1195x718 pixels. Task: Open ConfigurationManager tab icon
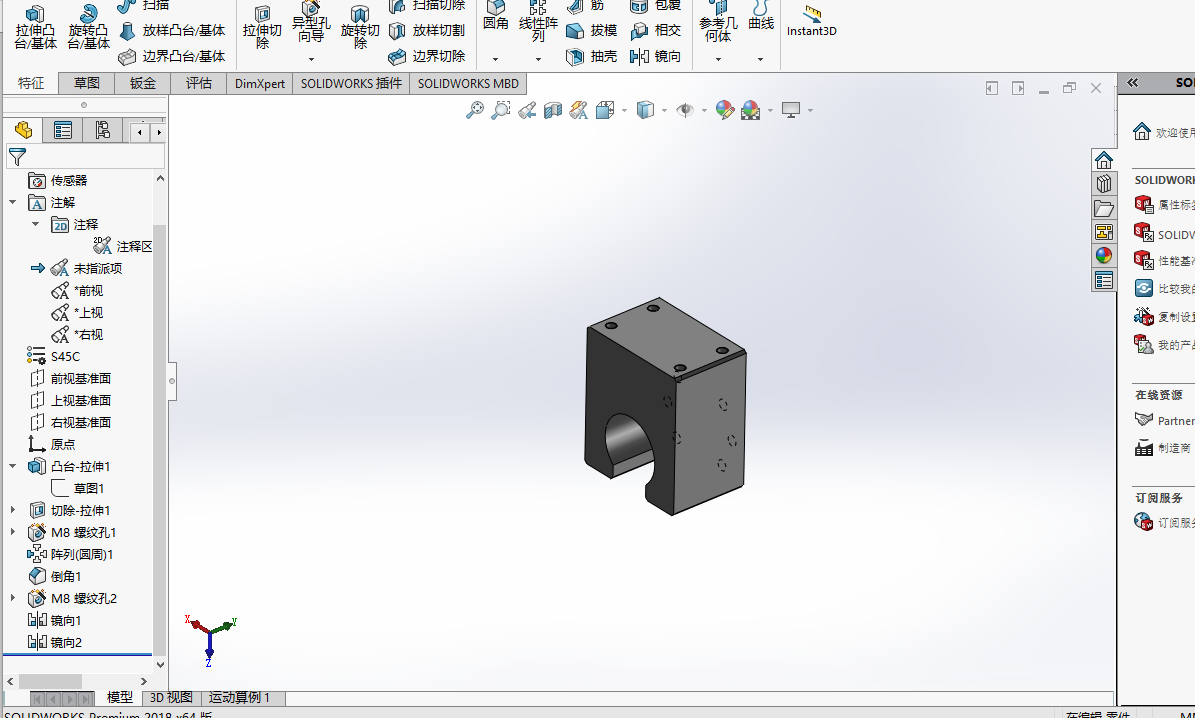(x=102, y=130)
